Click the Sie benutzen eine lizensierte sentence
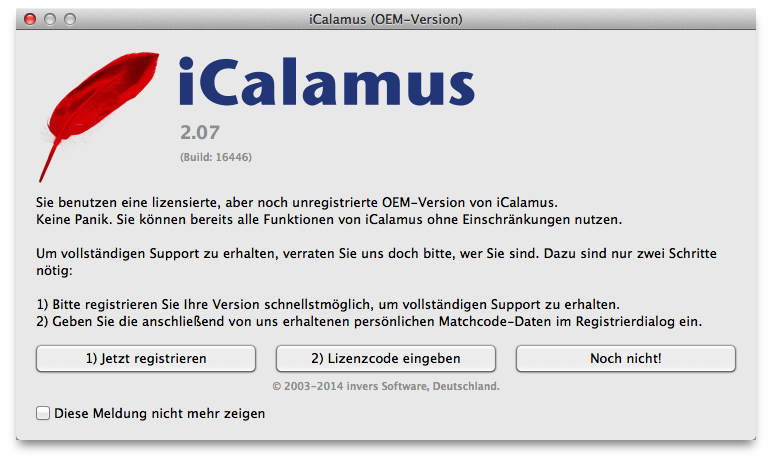This screenshot has height=464, width=772. pos(296,202)
